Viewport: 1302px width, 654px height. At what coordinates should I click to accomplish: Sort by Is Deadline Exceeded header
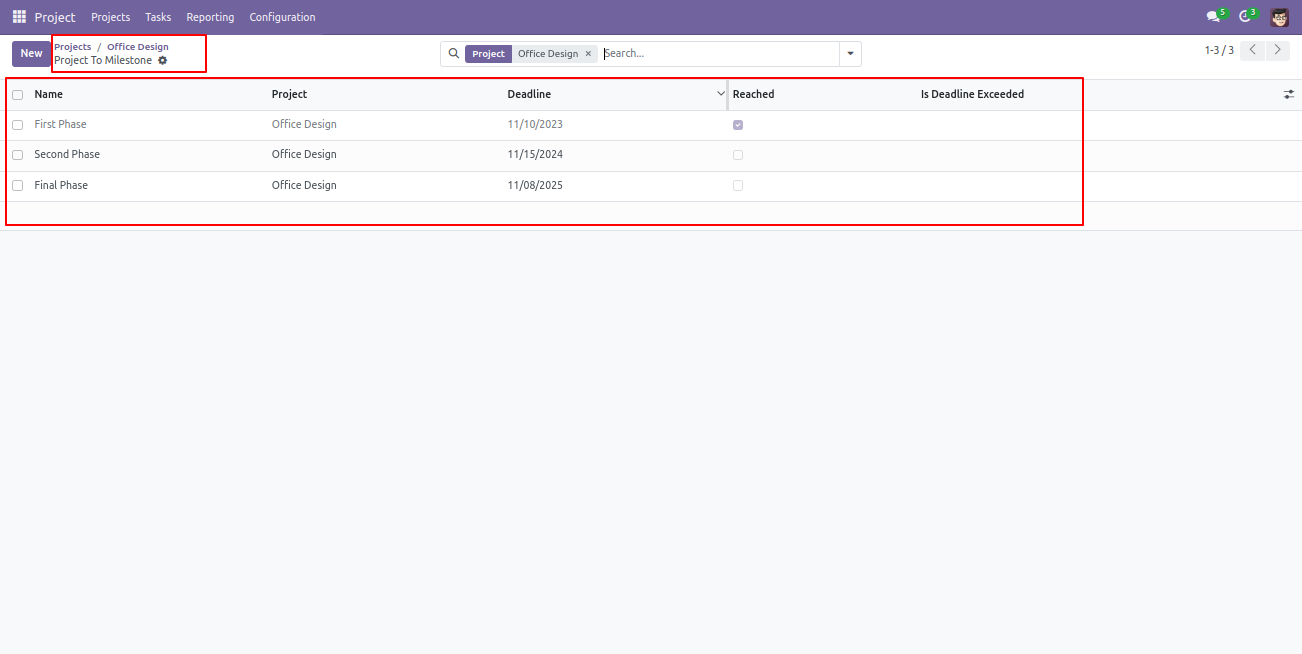point(972,94)
